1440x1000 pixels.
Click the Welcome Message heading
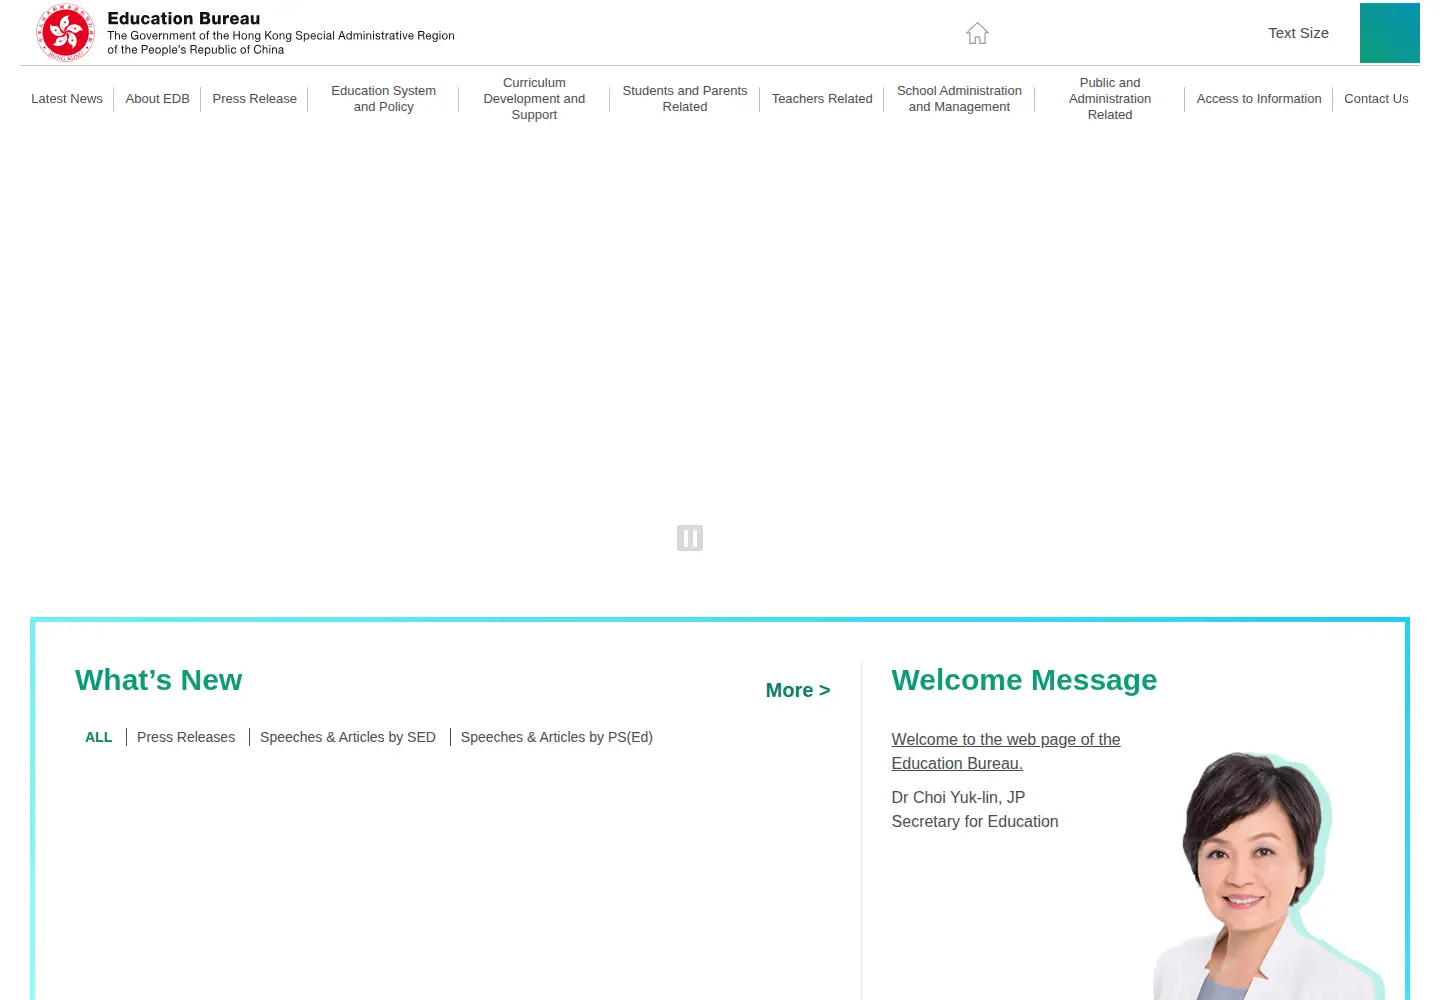coord(1024,680)
